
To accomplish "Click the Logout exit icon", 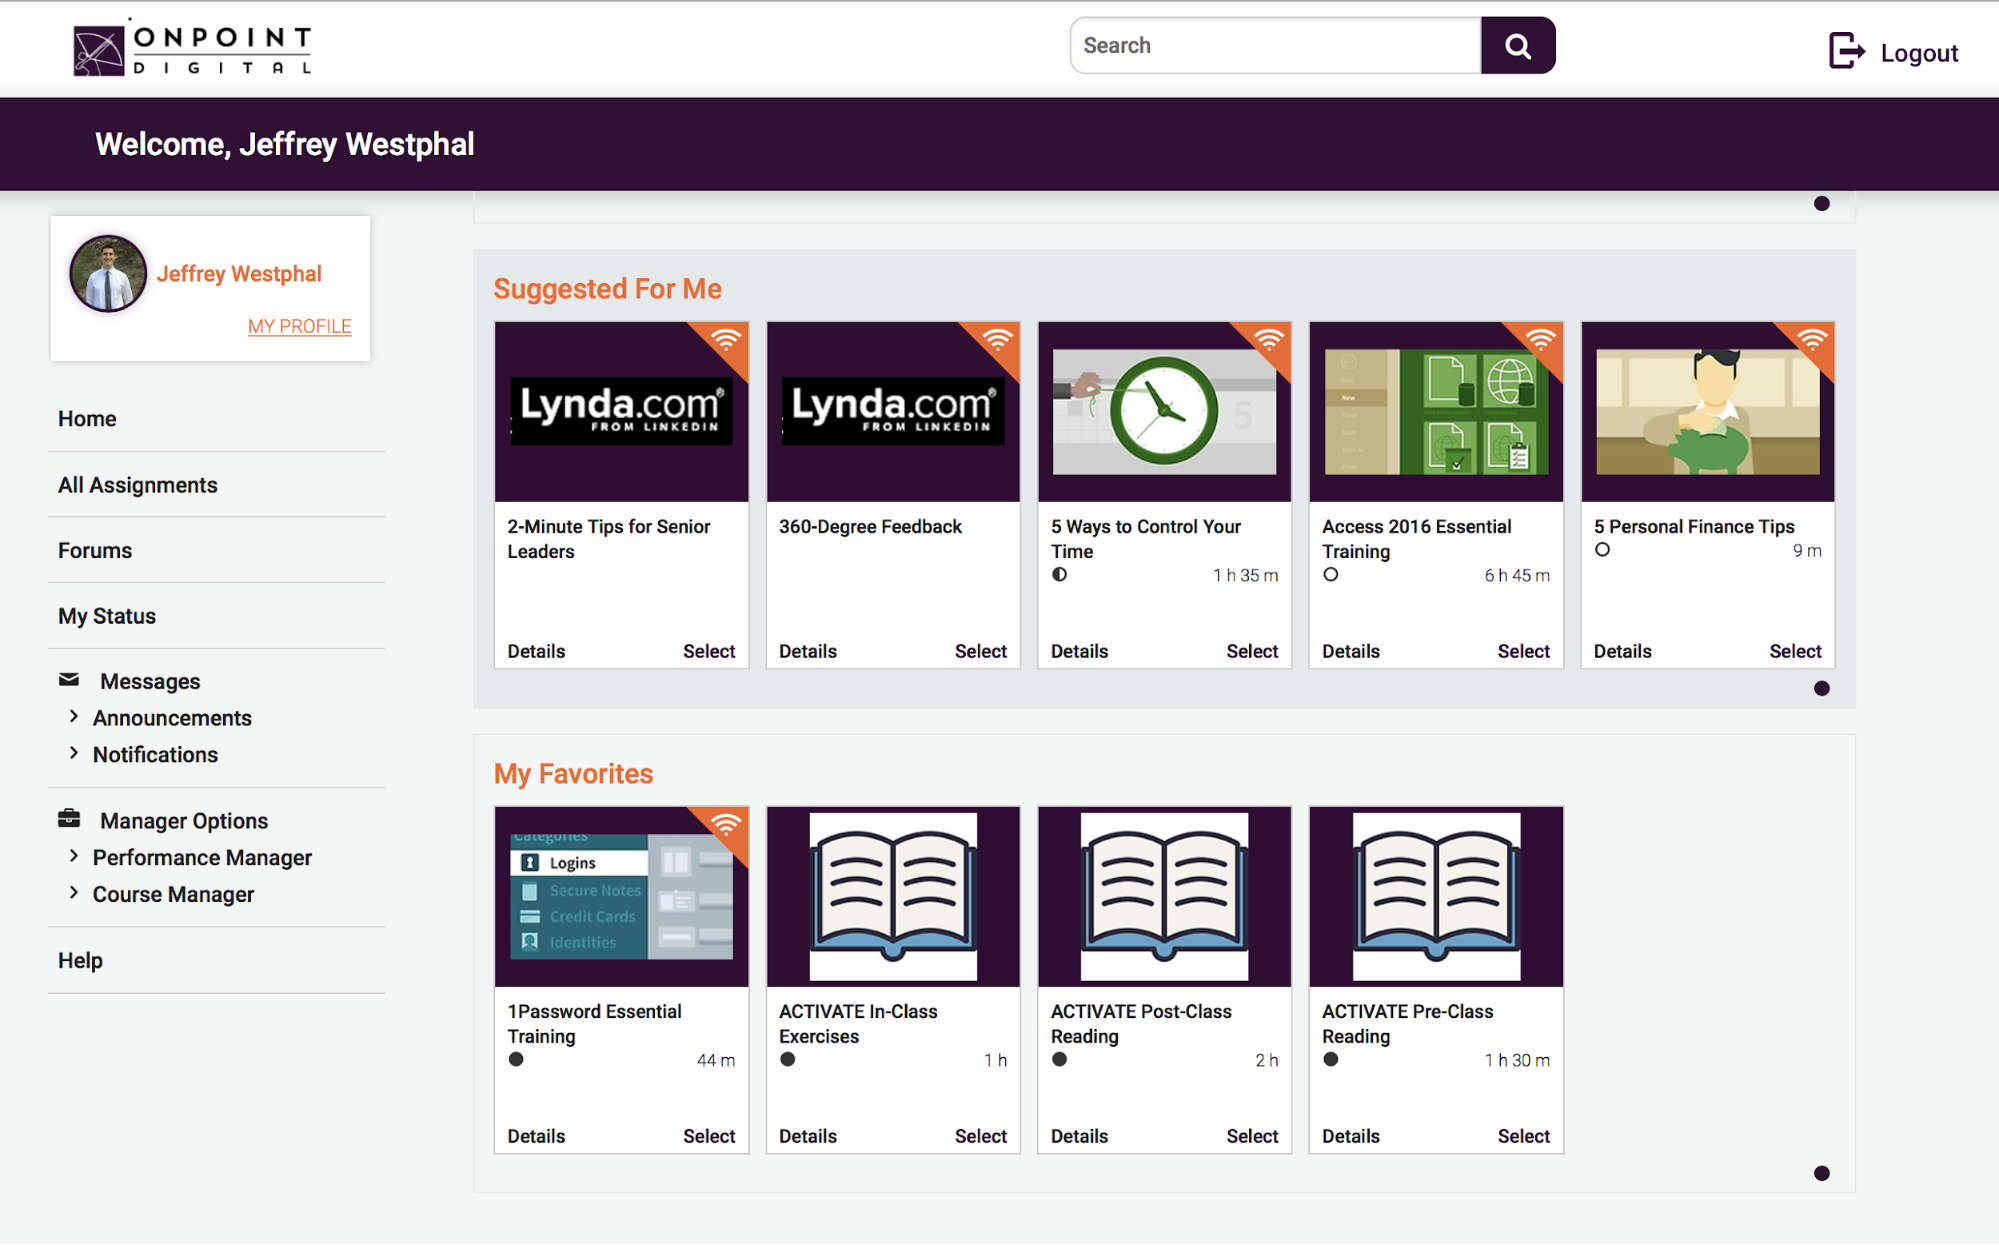I will [1846, 51].
